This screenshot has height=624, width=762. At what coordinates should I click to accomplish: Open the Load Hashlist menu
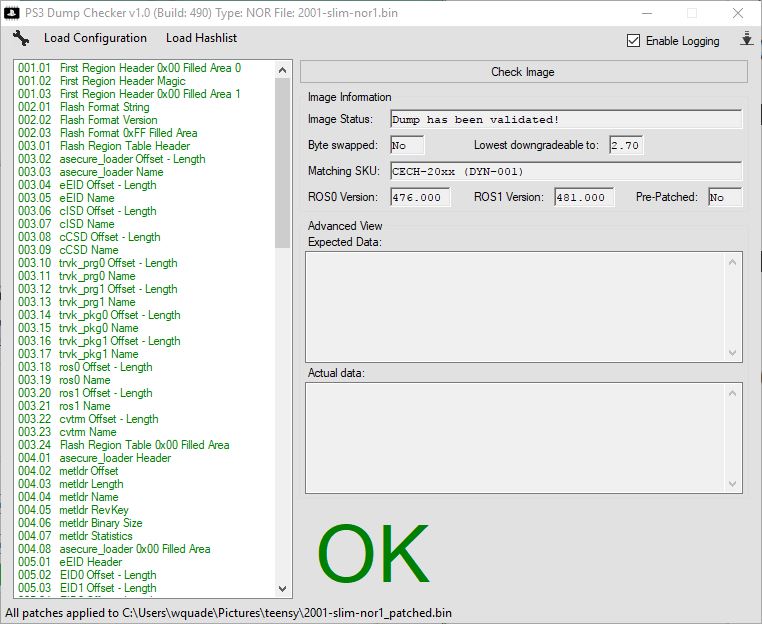coord(201,38)
